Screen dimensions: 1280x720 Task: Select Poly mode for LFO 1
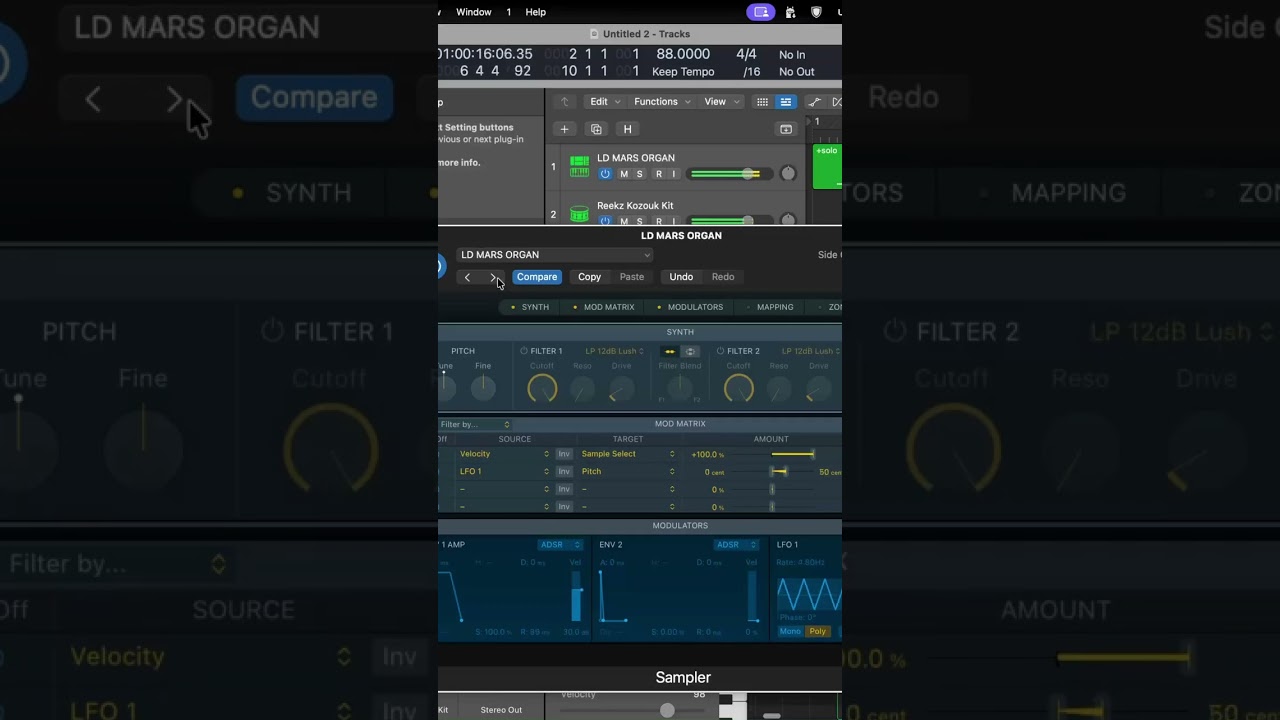[x=818, y=632]
